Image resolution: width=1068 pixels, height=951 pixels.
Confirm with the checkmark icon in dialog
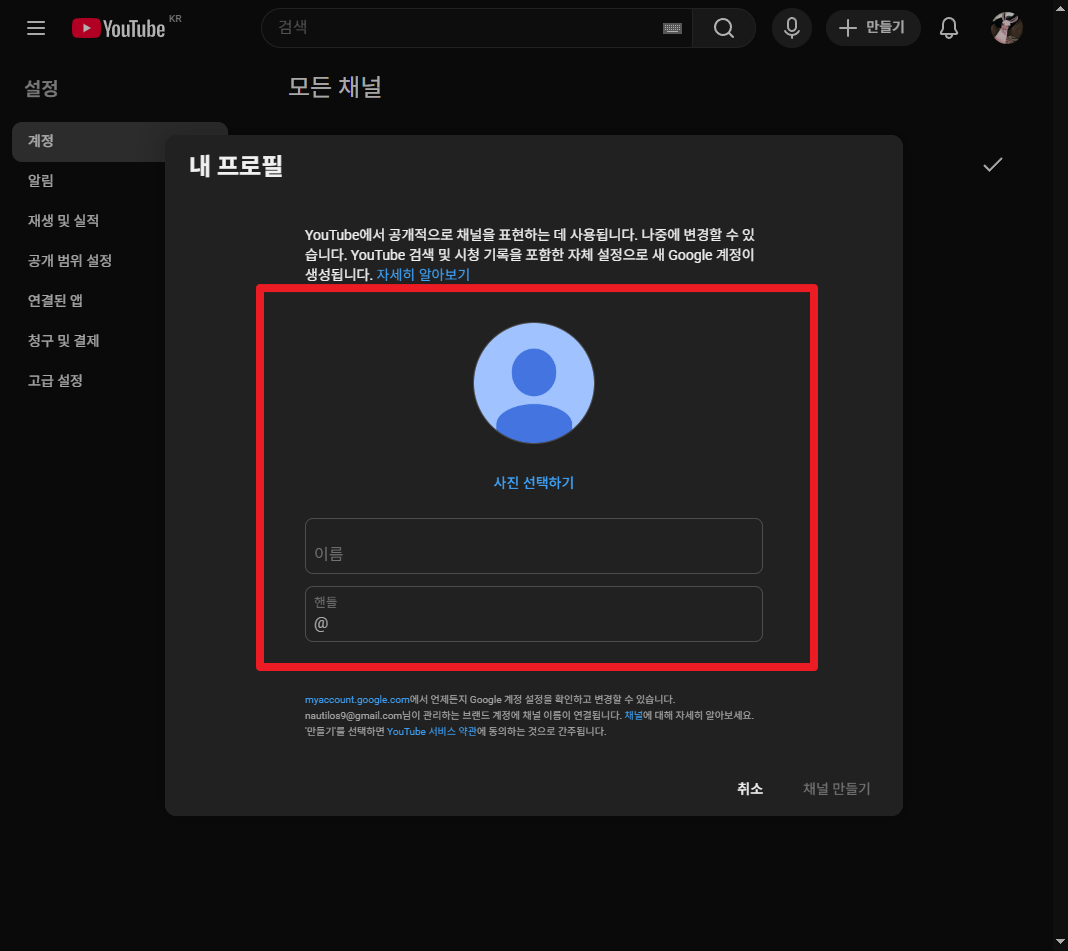pyautogui.click(x=992, y=164)
